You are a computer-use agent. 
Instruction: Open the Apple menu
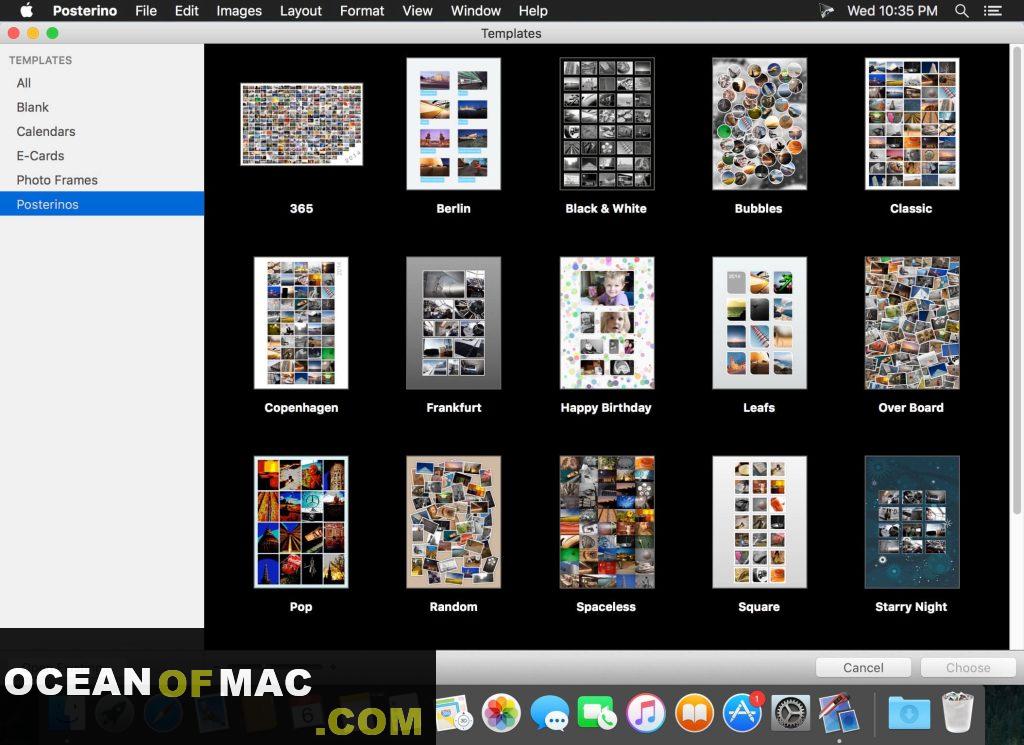26,10
